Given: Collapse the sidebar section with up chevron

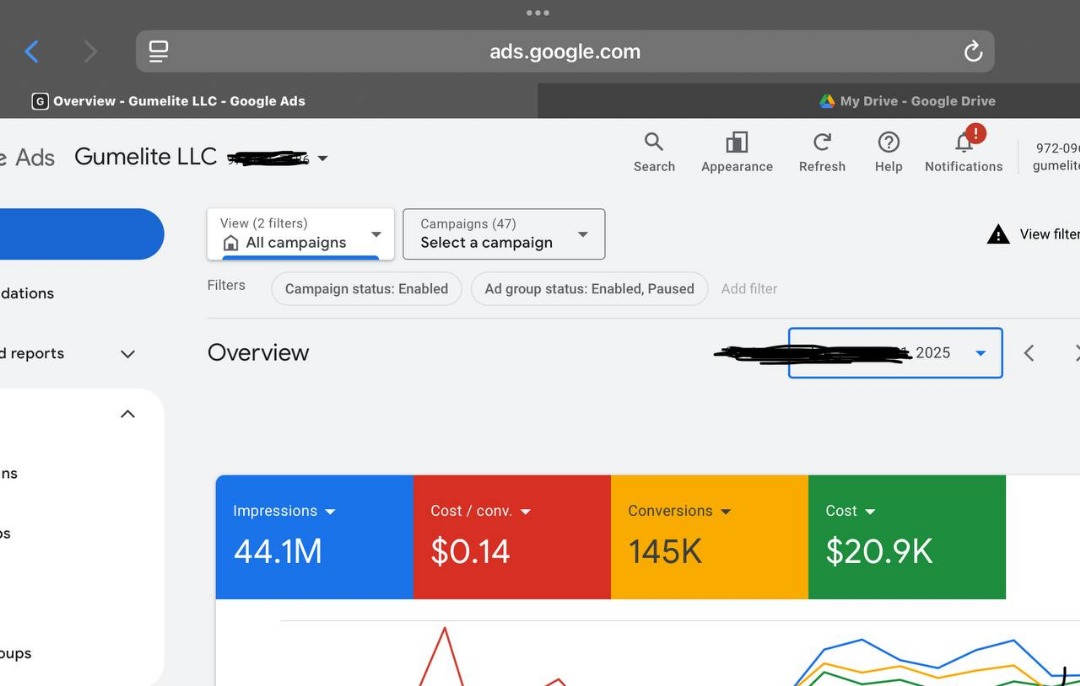Looking at the screenshot, I should pos(127,414).
